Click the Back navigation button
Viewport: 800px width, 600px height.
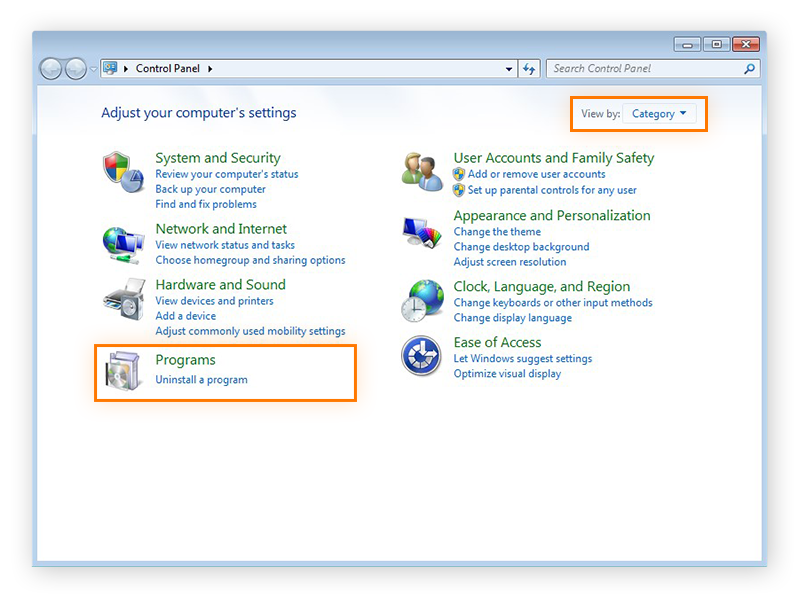pyautogui.click(x=50, y=68)
